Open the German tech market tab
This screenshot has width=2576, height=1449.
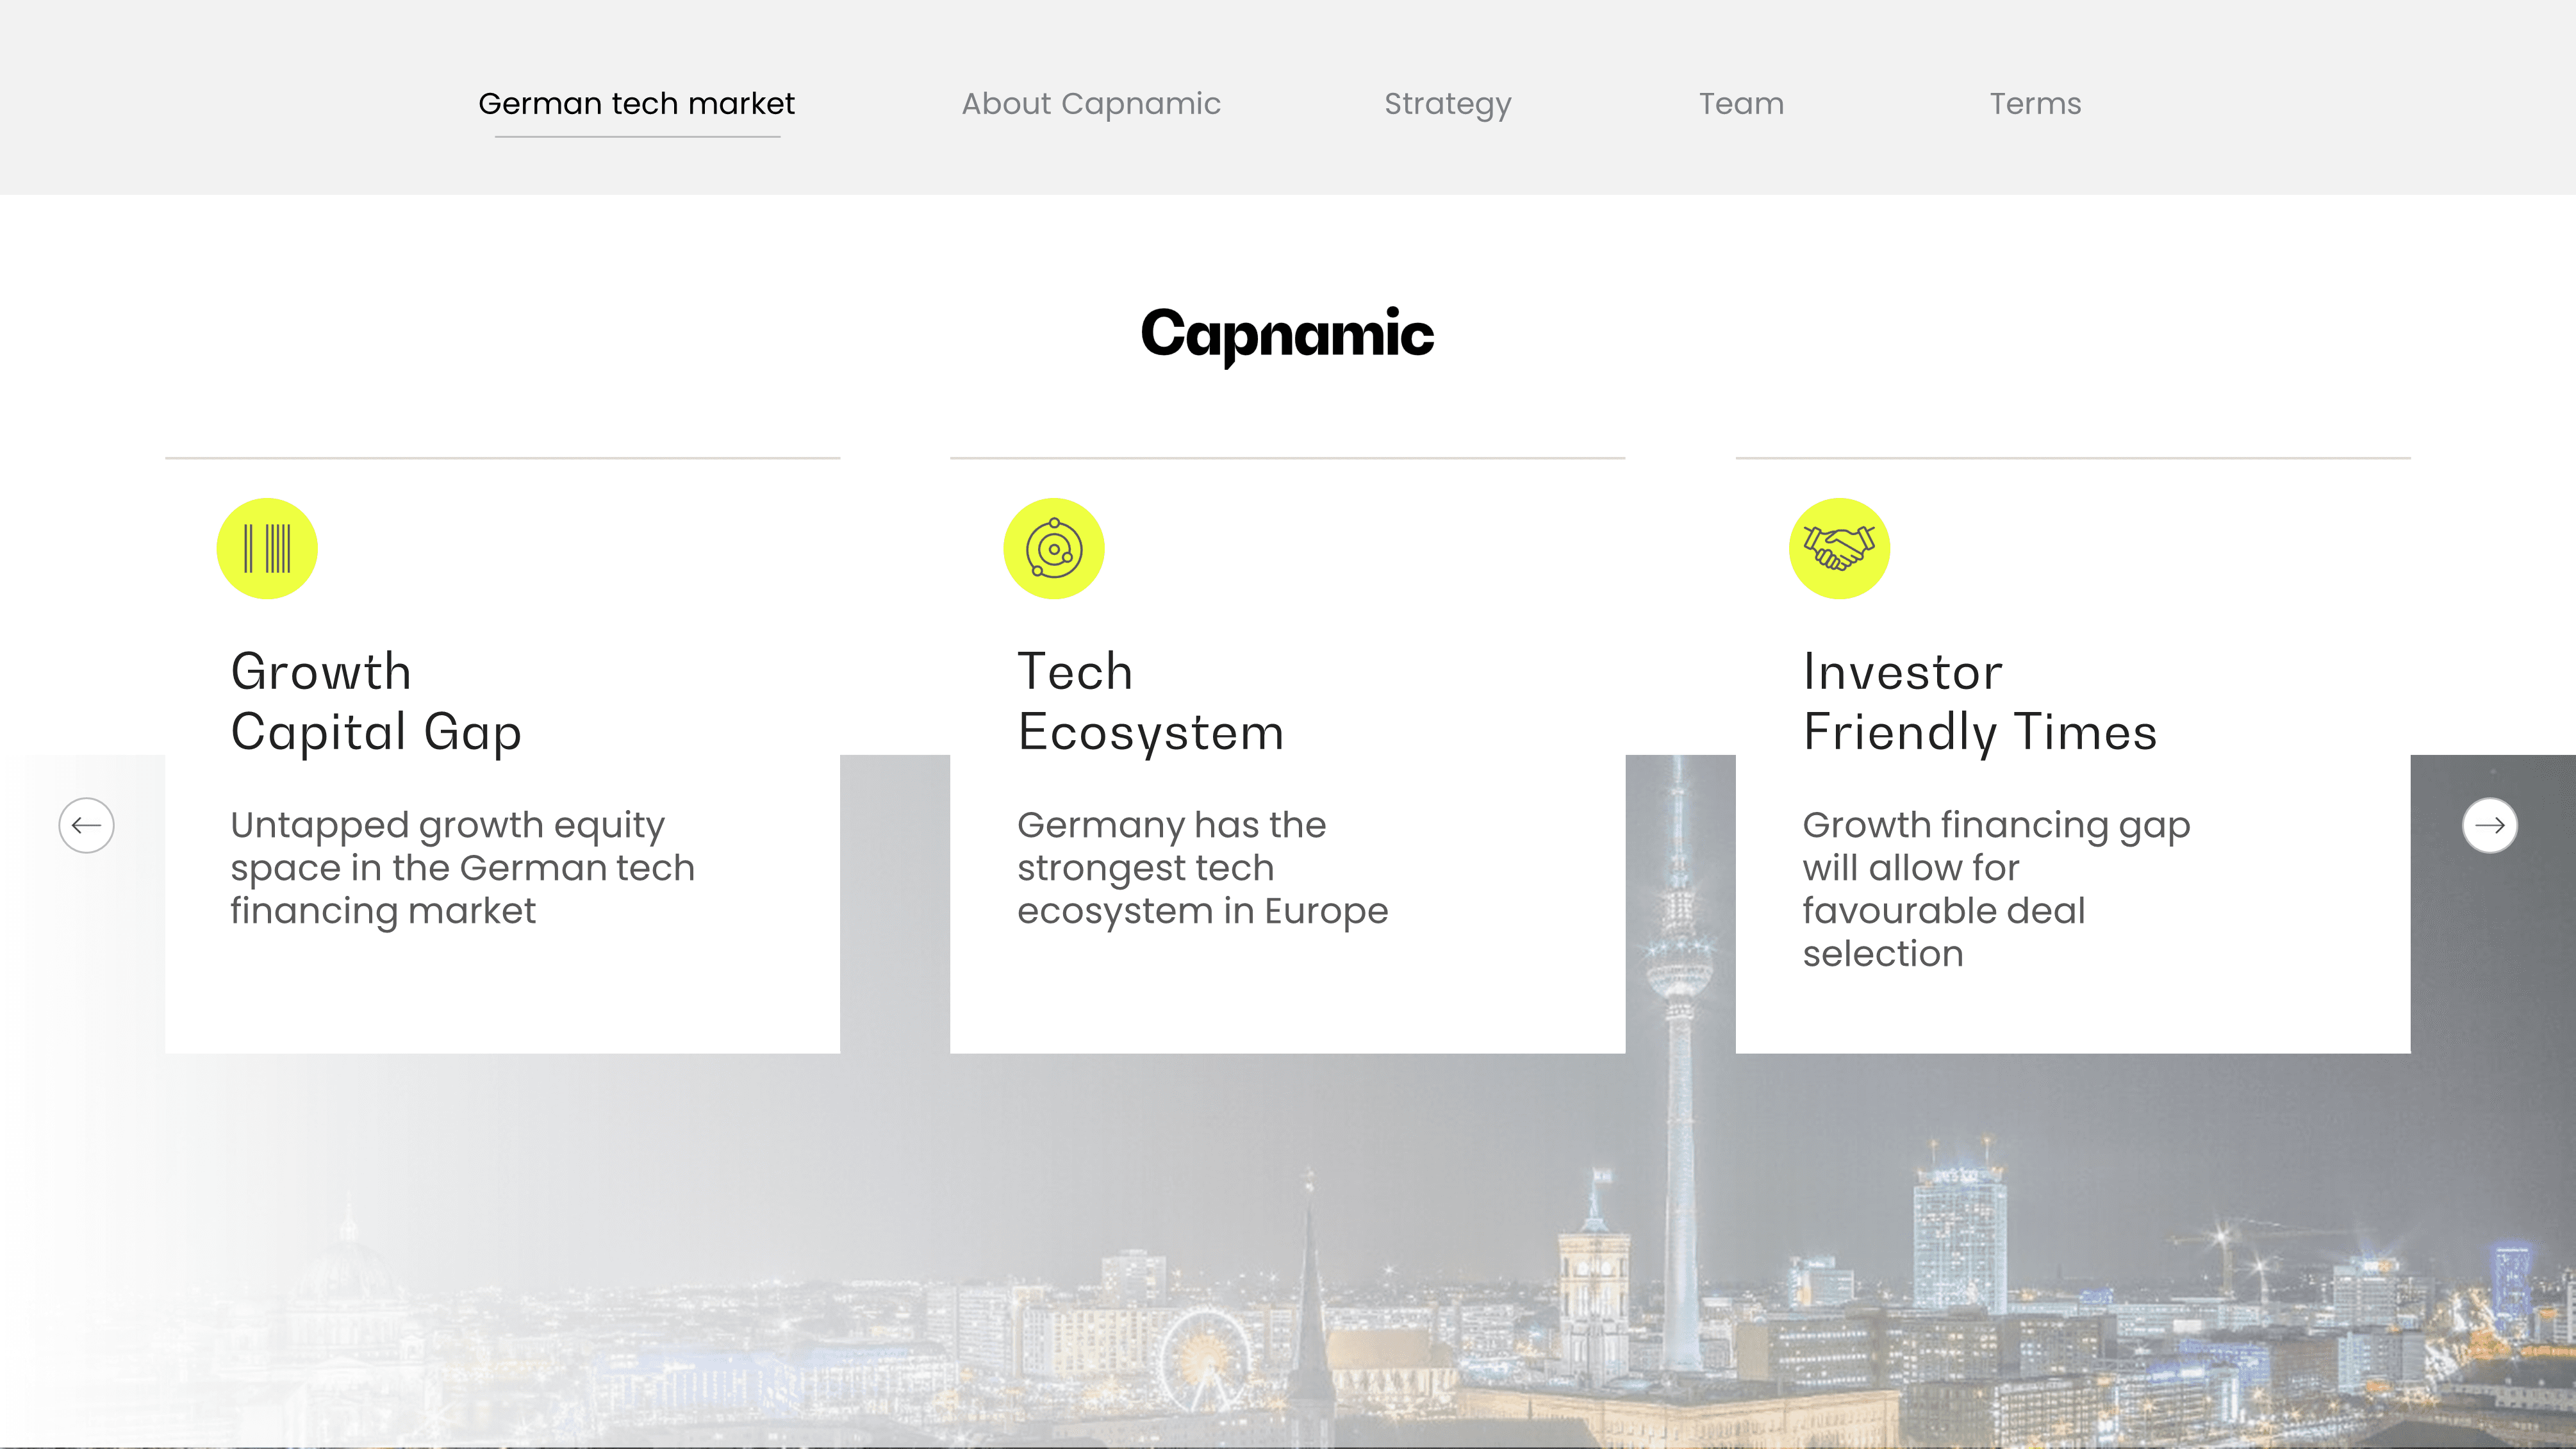point(636,103)
